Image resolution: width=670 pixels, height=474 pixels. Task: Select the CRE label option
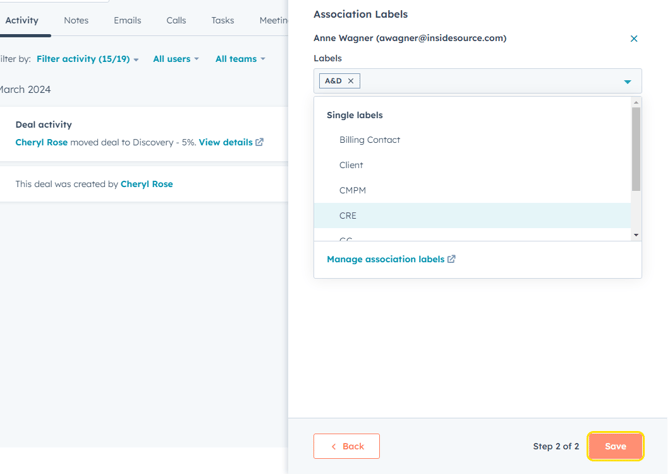pos(348,215)
